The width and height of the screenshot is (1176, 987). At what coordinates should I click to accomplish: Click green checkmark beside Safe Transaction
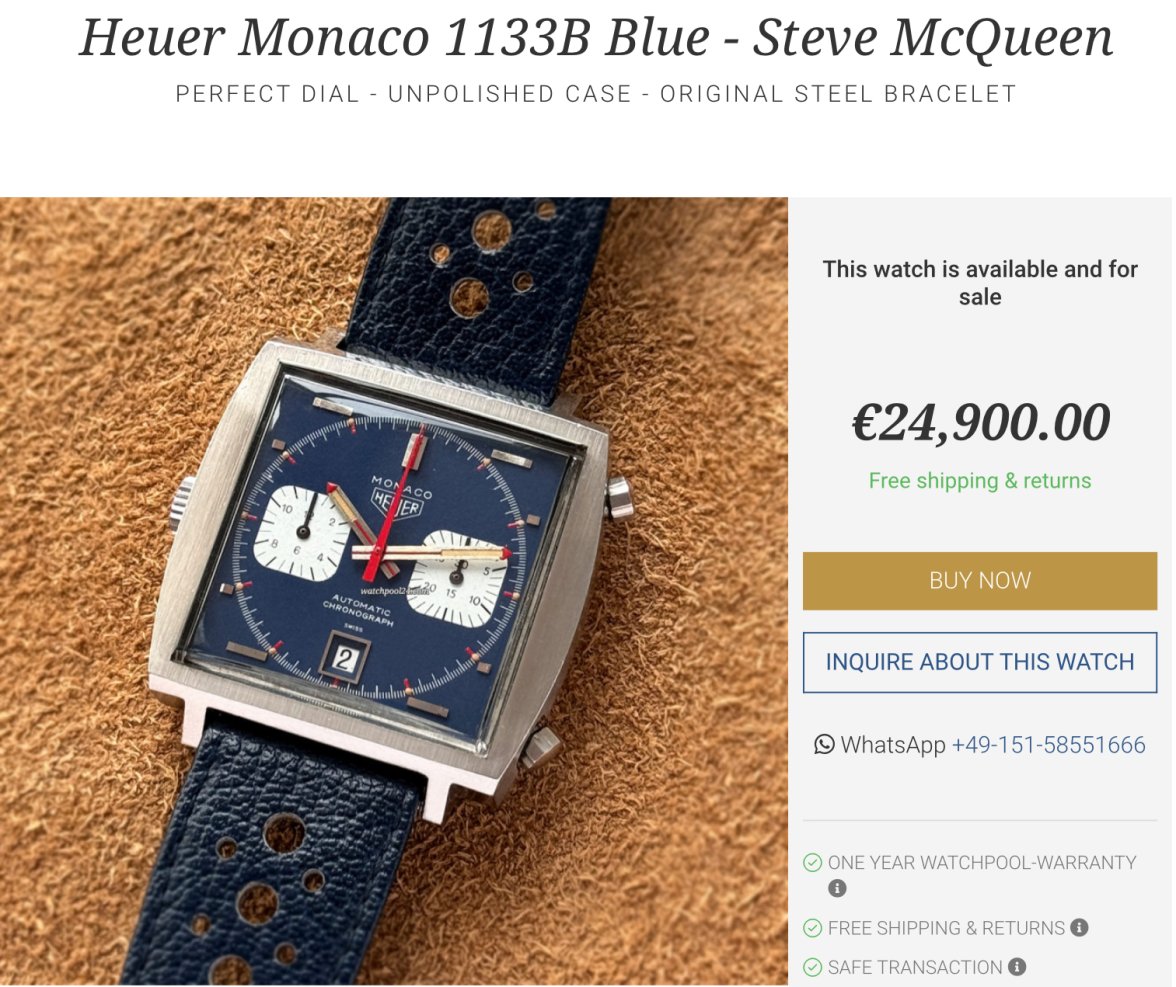pyautogui.click(x=812, y=967)
